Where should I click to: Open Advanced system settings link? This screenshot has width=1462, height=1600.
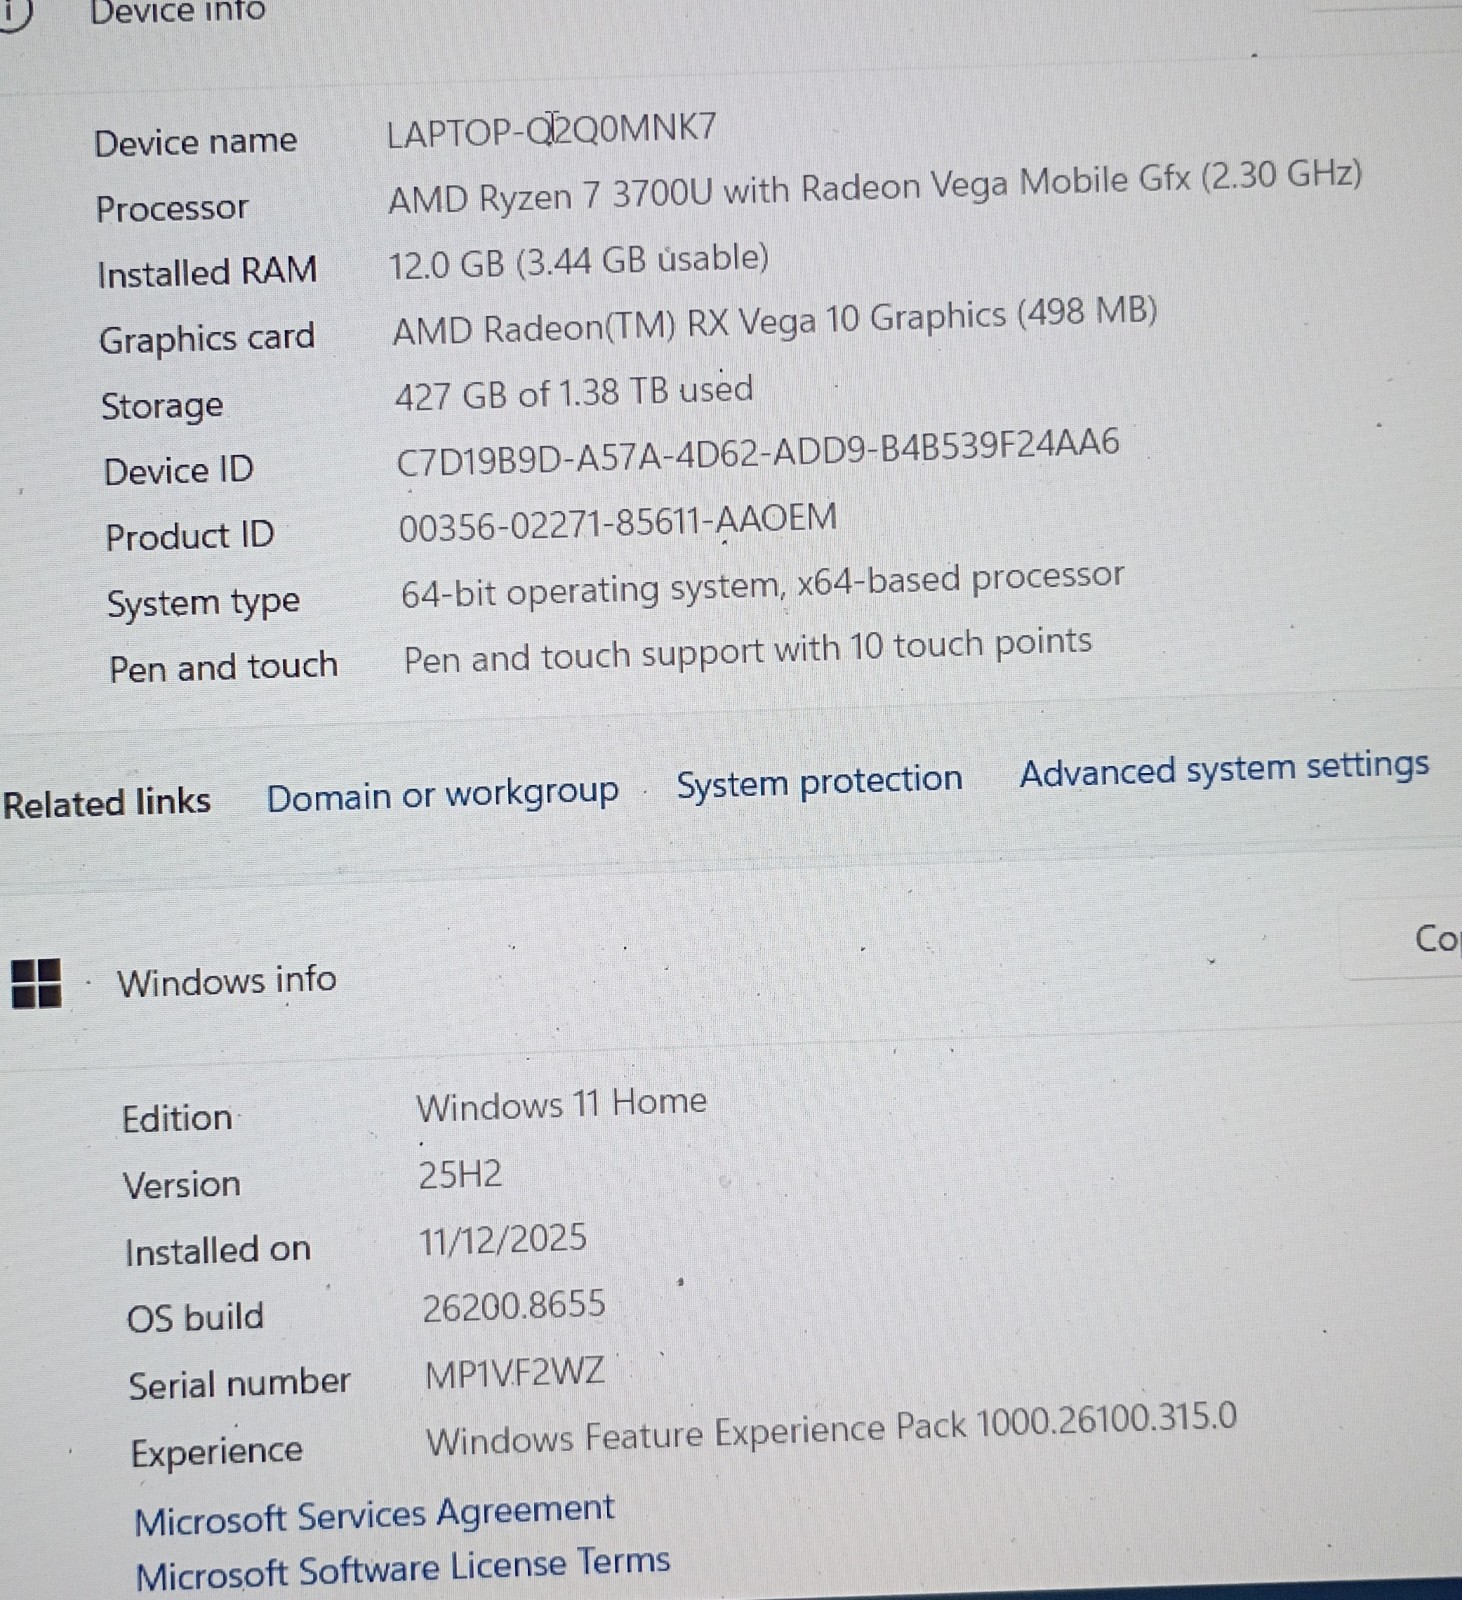coord(1224,768)
